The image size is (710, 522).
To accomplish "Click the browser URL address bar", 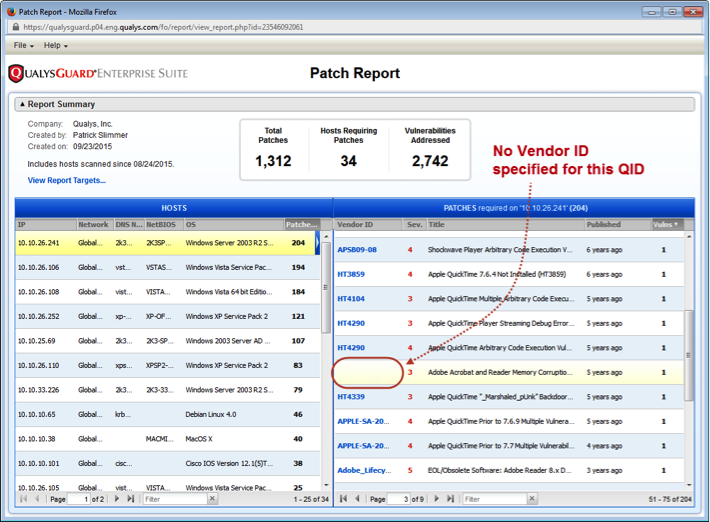I will (355, 27).
